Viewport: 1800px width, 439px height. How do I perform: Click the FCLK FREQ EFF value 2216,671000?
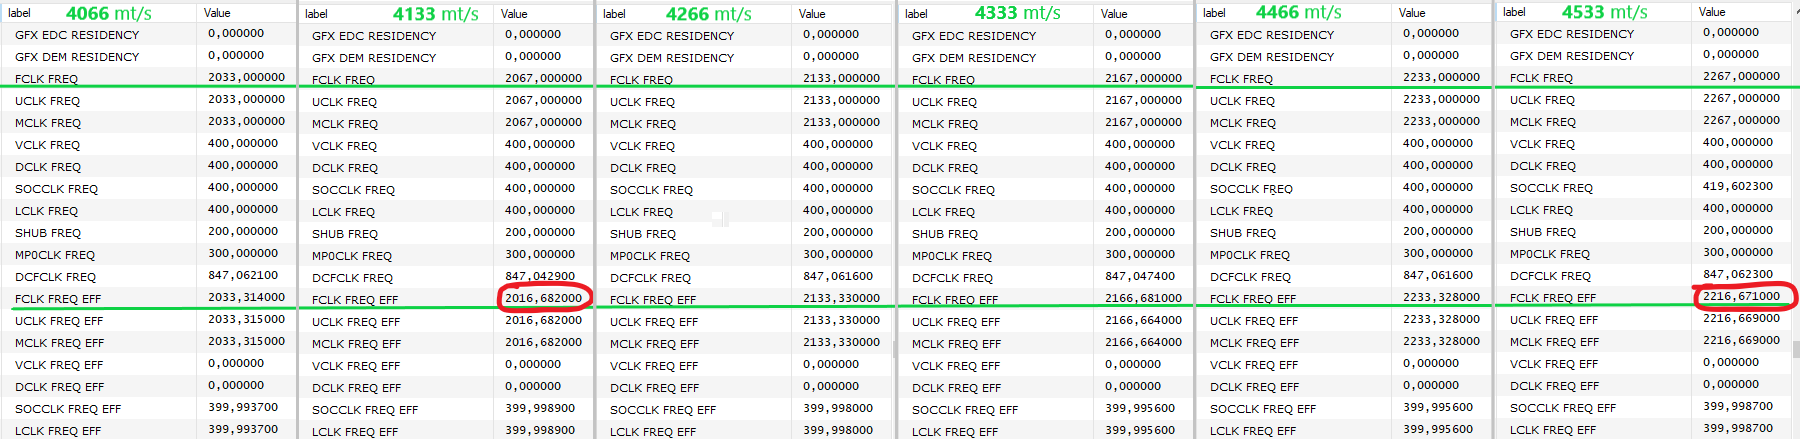pos(1741,296)
